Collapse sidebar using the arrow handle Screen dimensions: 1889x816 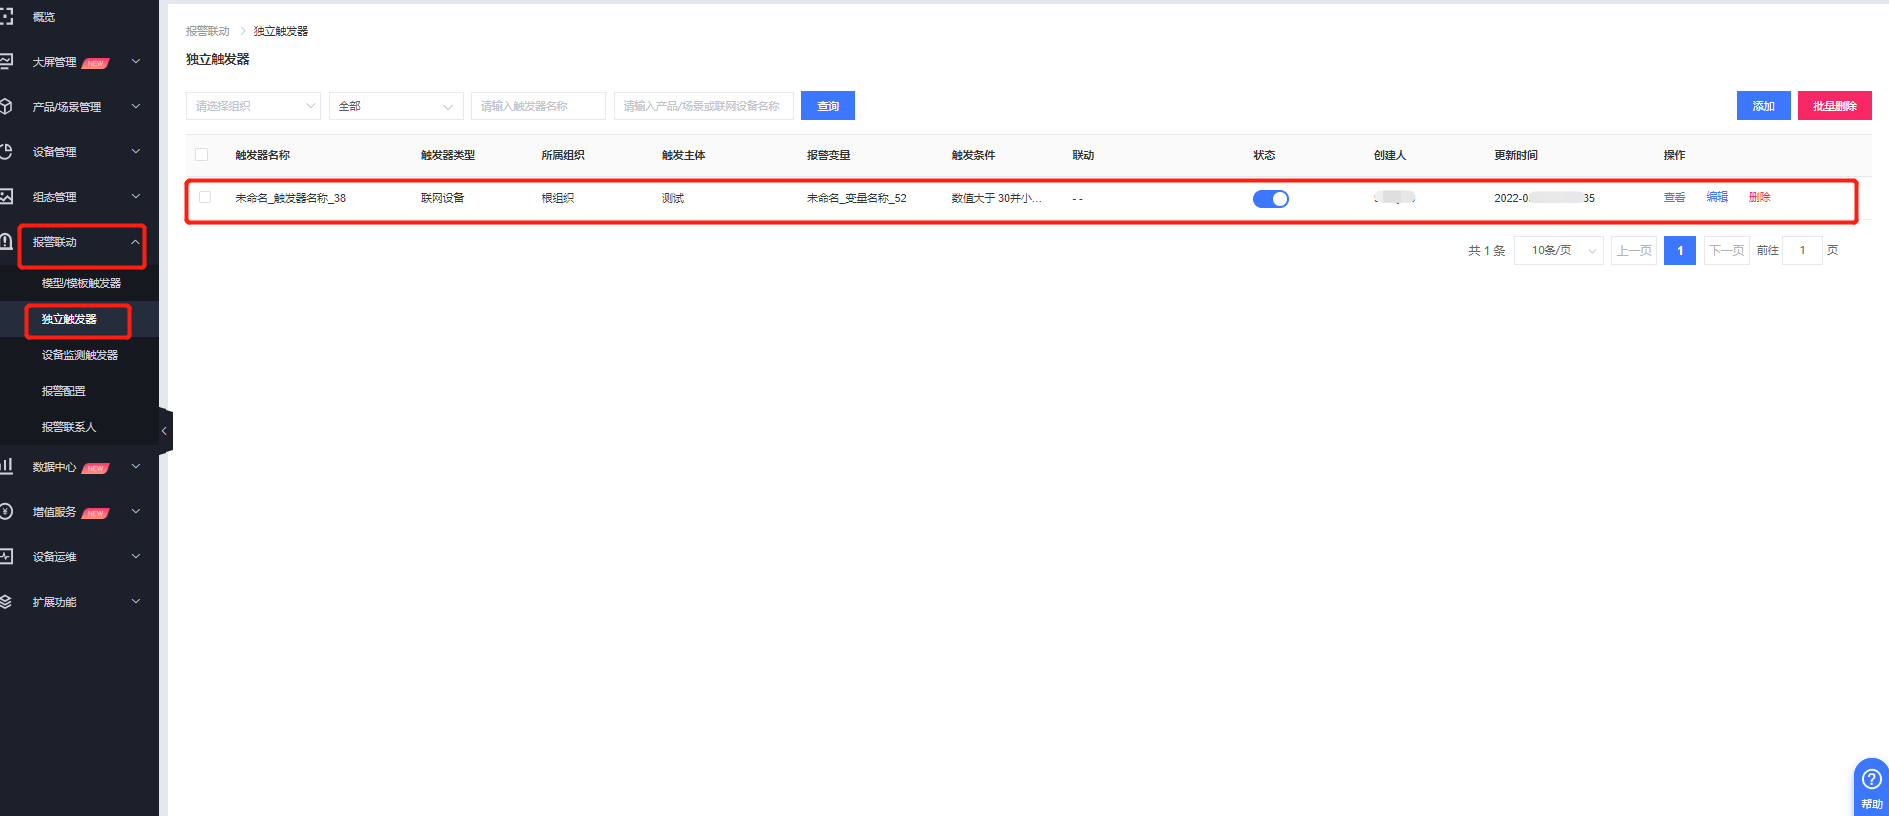pos(165,431)
